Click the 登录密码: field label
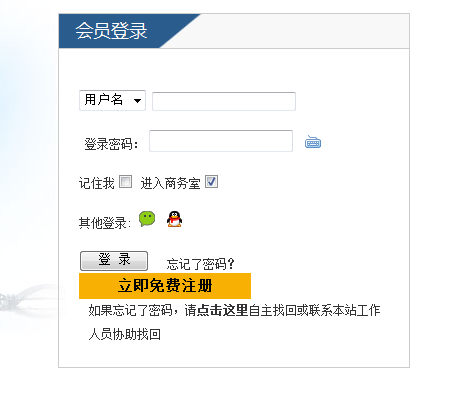 click(111, 144)
